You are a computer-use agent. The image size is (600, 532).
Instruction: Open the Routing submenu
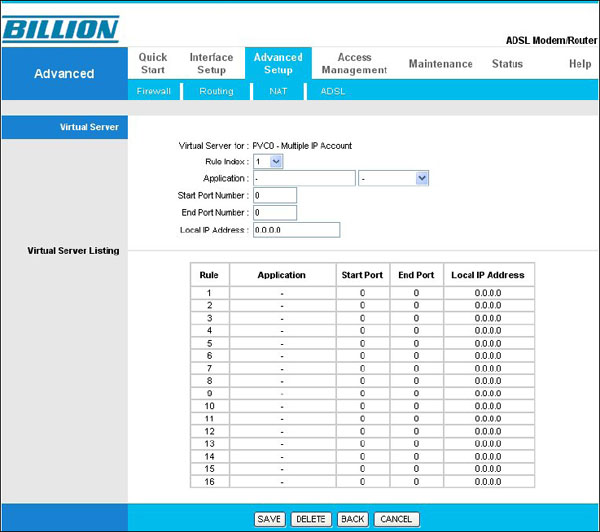(215, 91)
